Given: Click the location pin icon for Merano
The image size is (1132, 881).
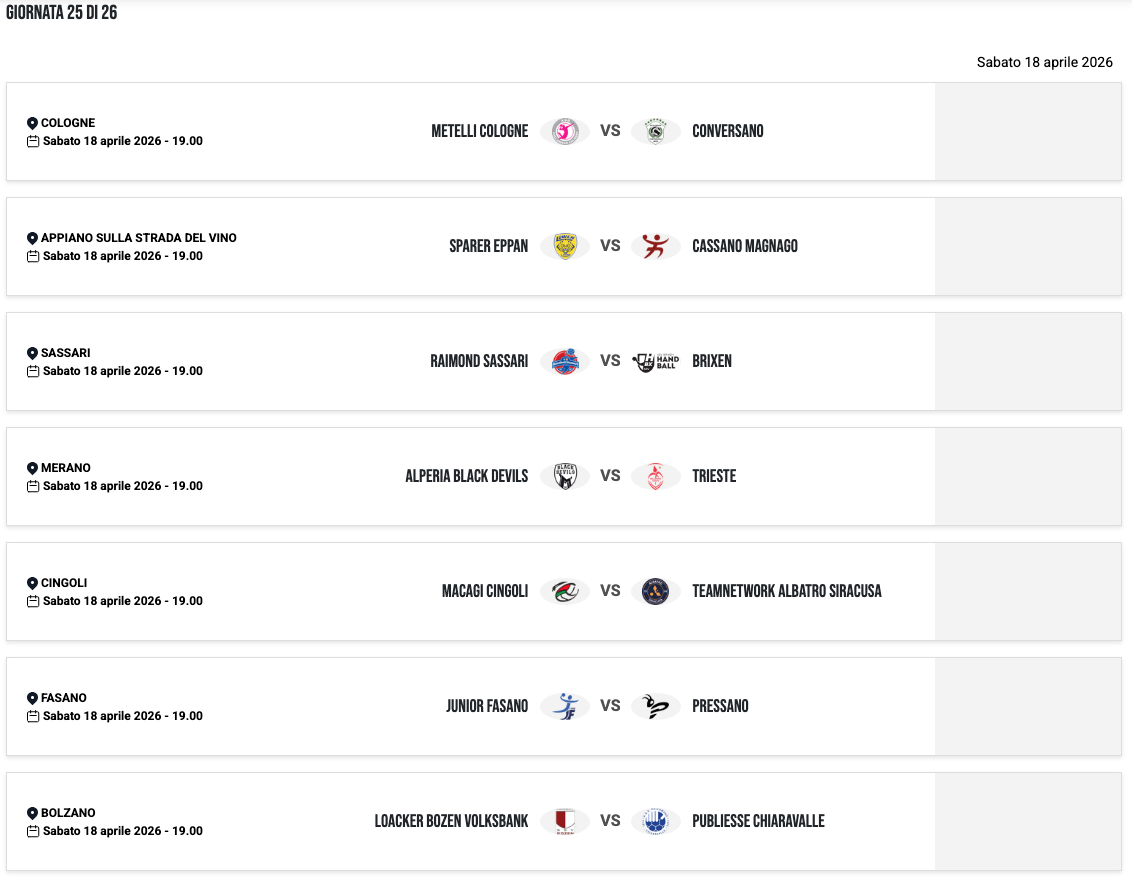Looking at the screenshot, I should point(32,468).
